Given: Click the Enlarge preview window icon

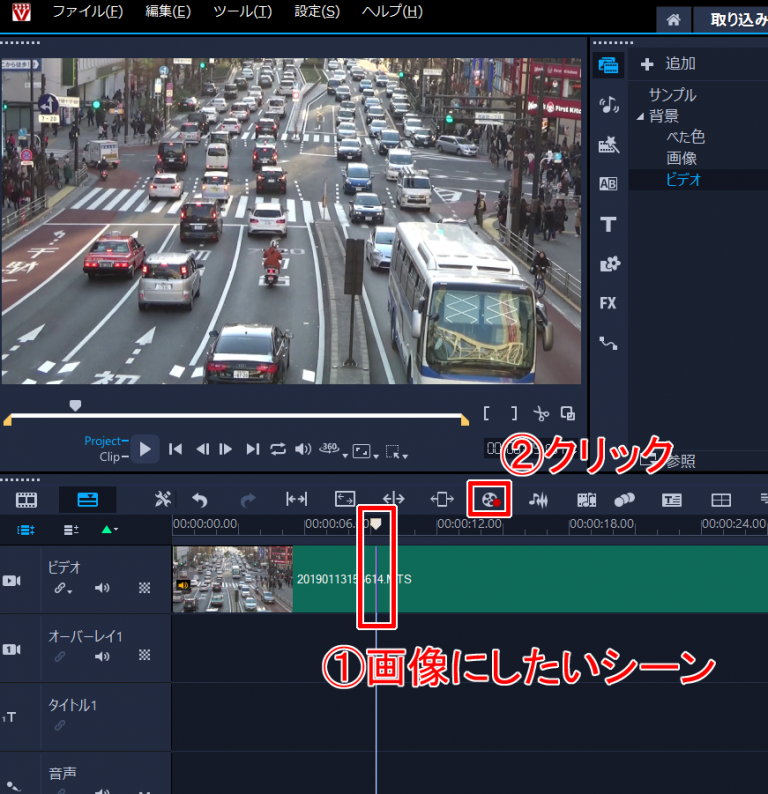Looking at the screenshot, I should coord(568,414).
